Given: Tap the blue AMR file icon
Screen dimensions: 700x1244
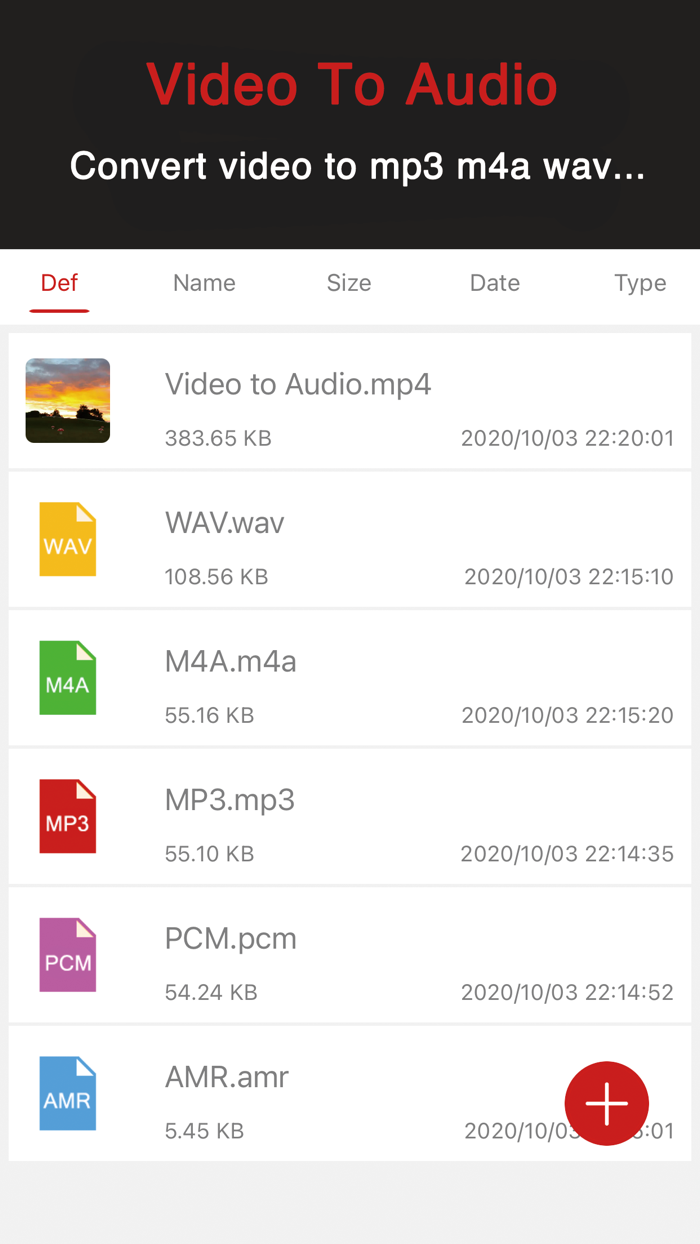Looking at the screenshot, I should [x=67, y=1093].
